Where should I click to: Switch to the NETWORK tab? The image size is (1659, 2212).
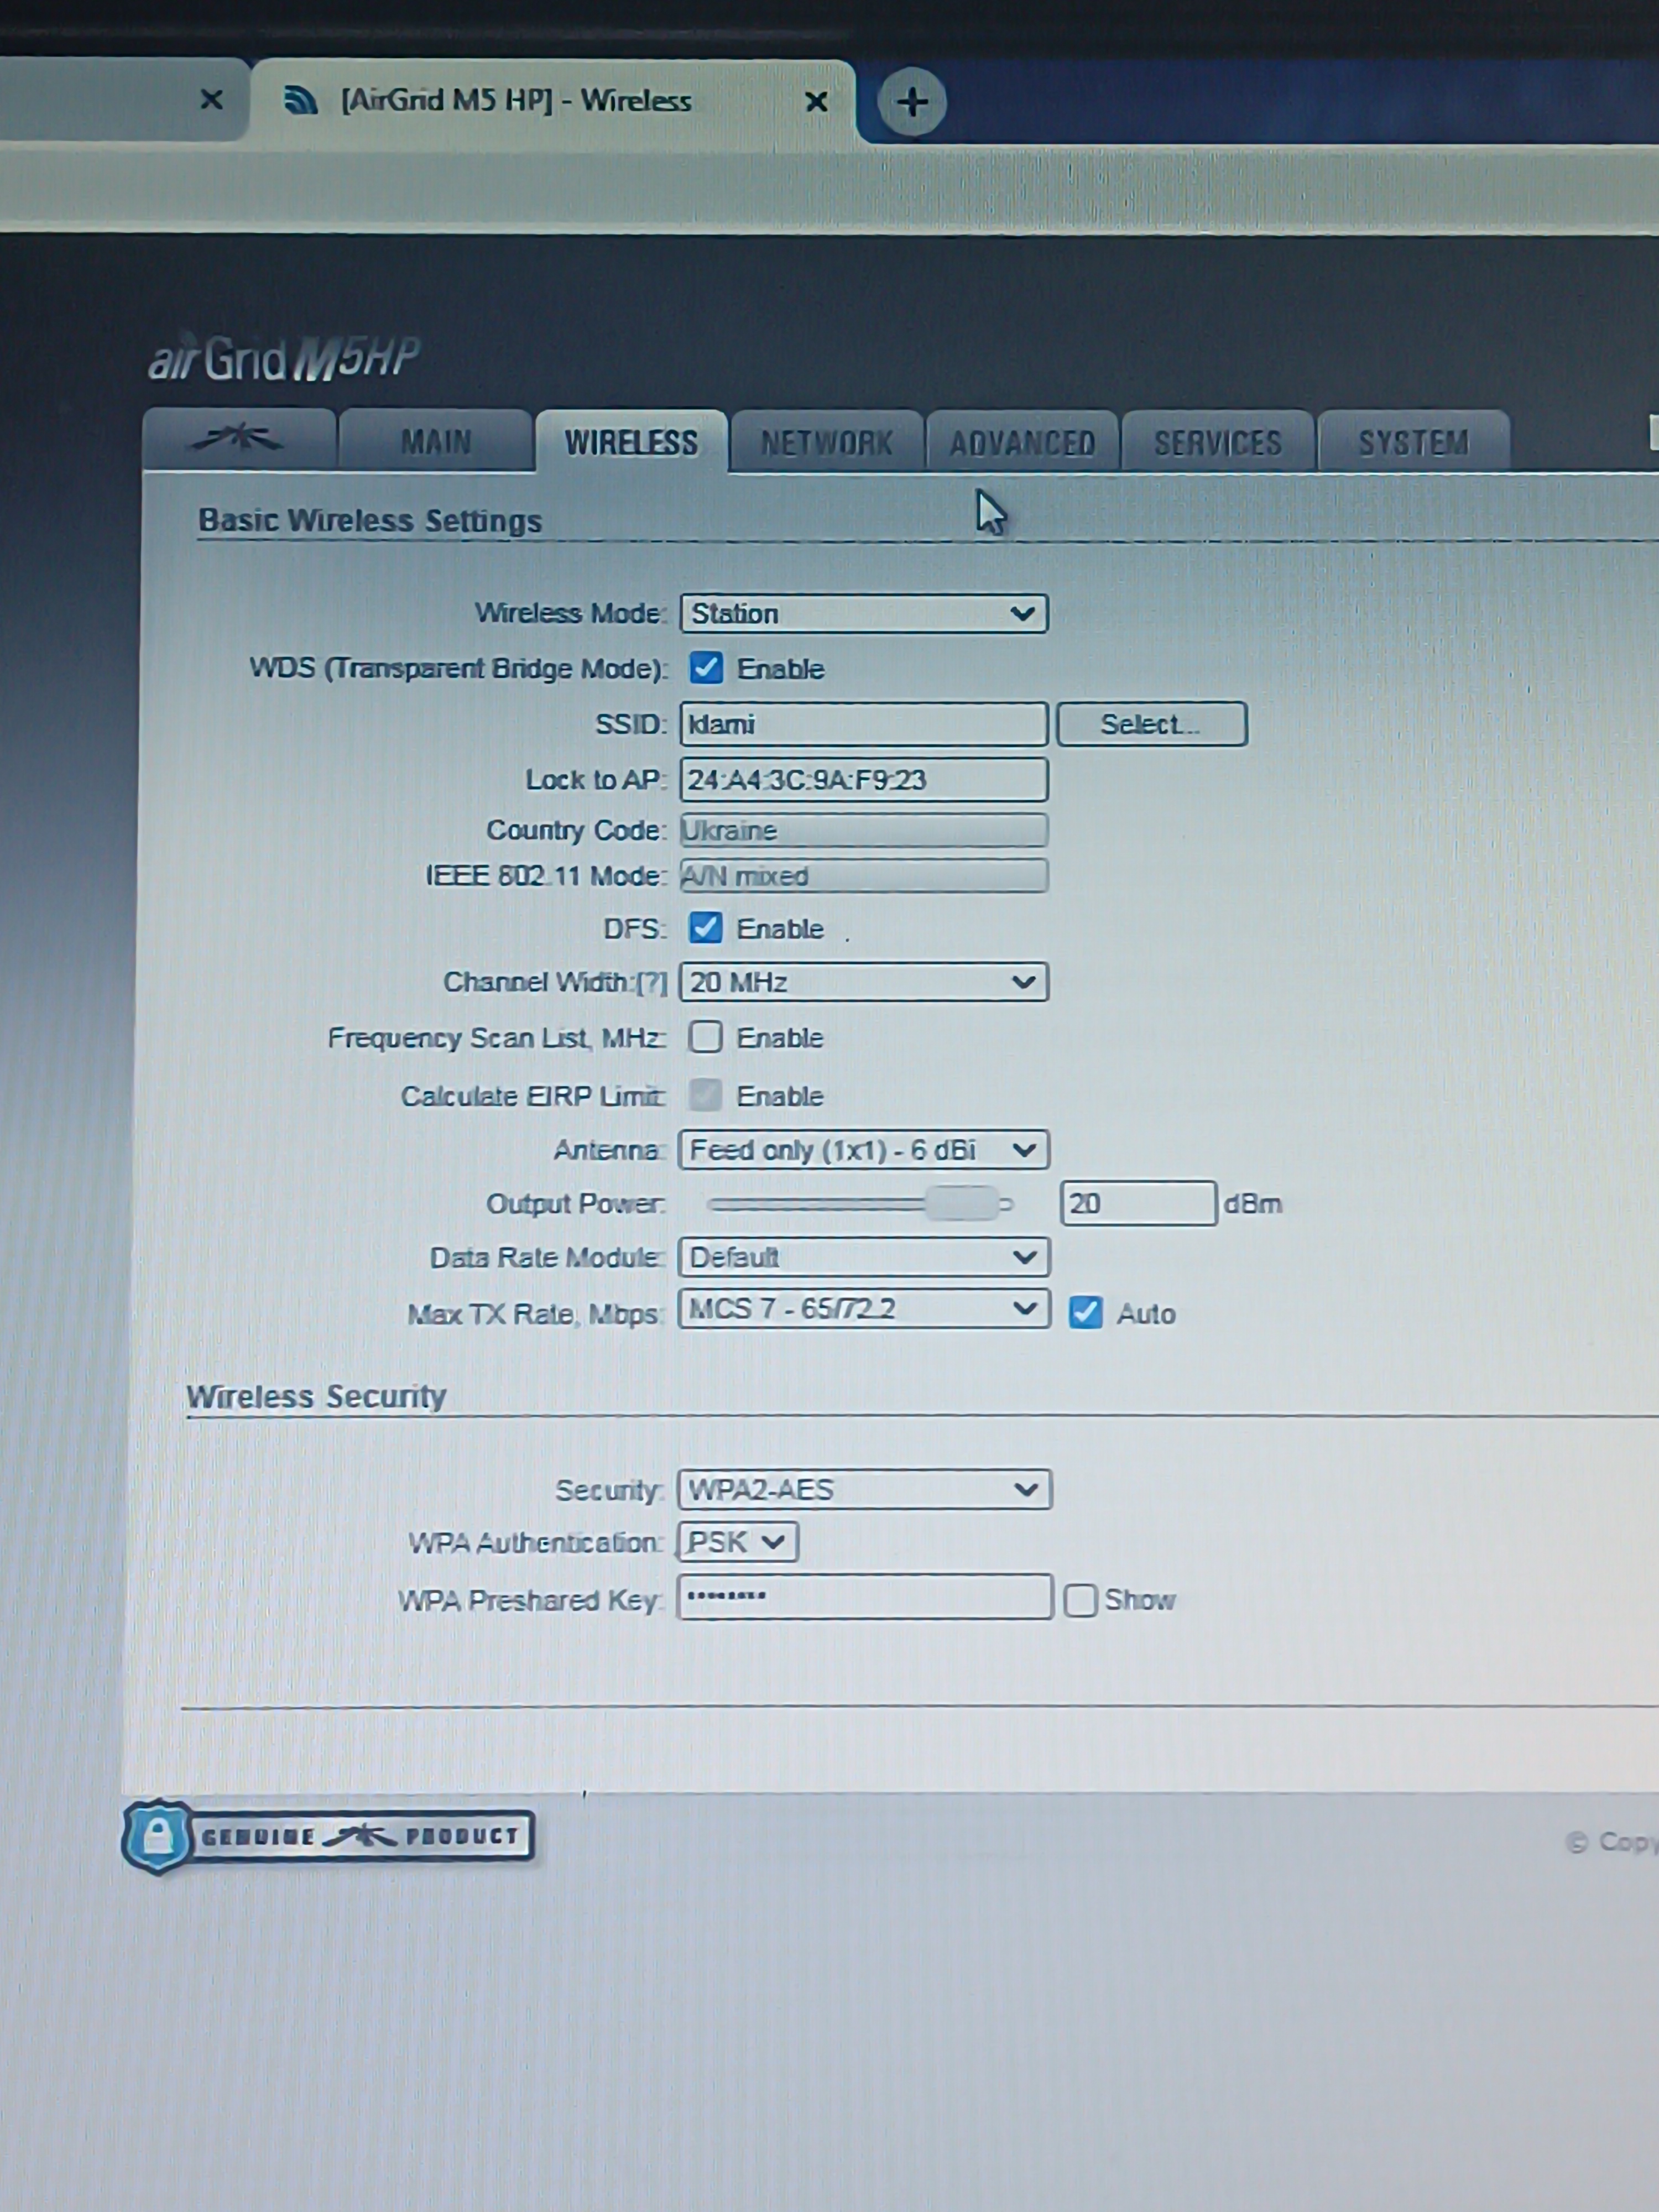pyautogui.click(x=826, y=442)
